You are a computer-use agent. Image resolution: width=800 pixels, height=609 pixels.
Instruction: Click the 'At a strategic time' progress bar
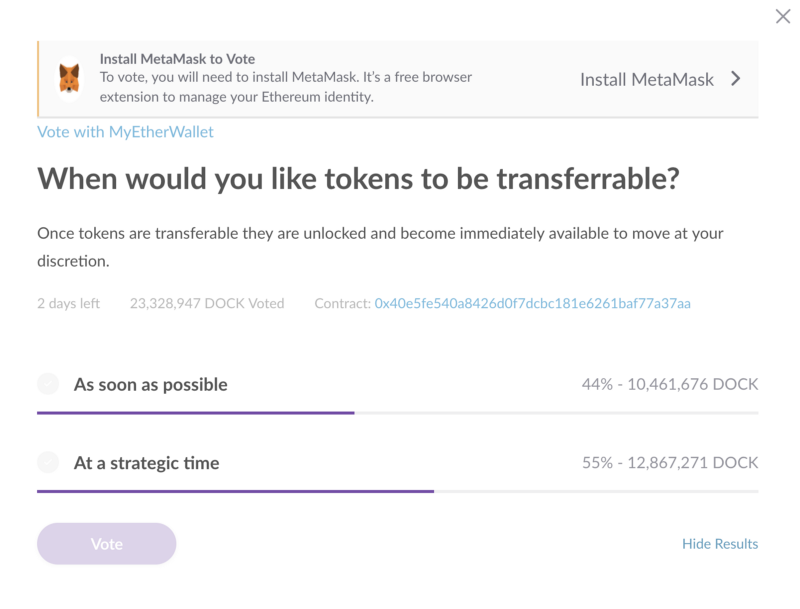(x=397, y=491)
